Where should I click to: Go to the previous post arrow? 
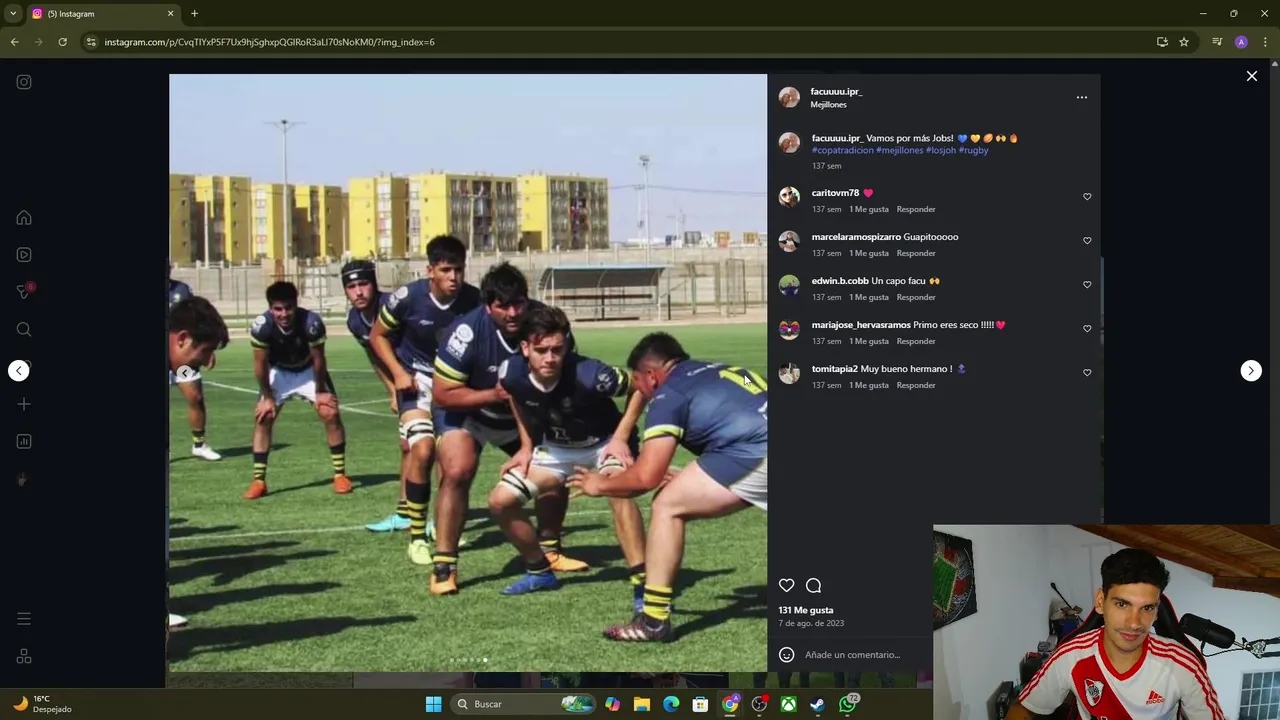click(19, 371)
